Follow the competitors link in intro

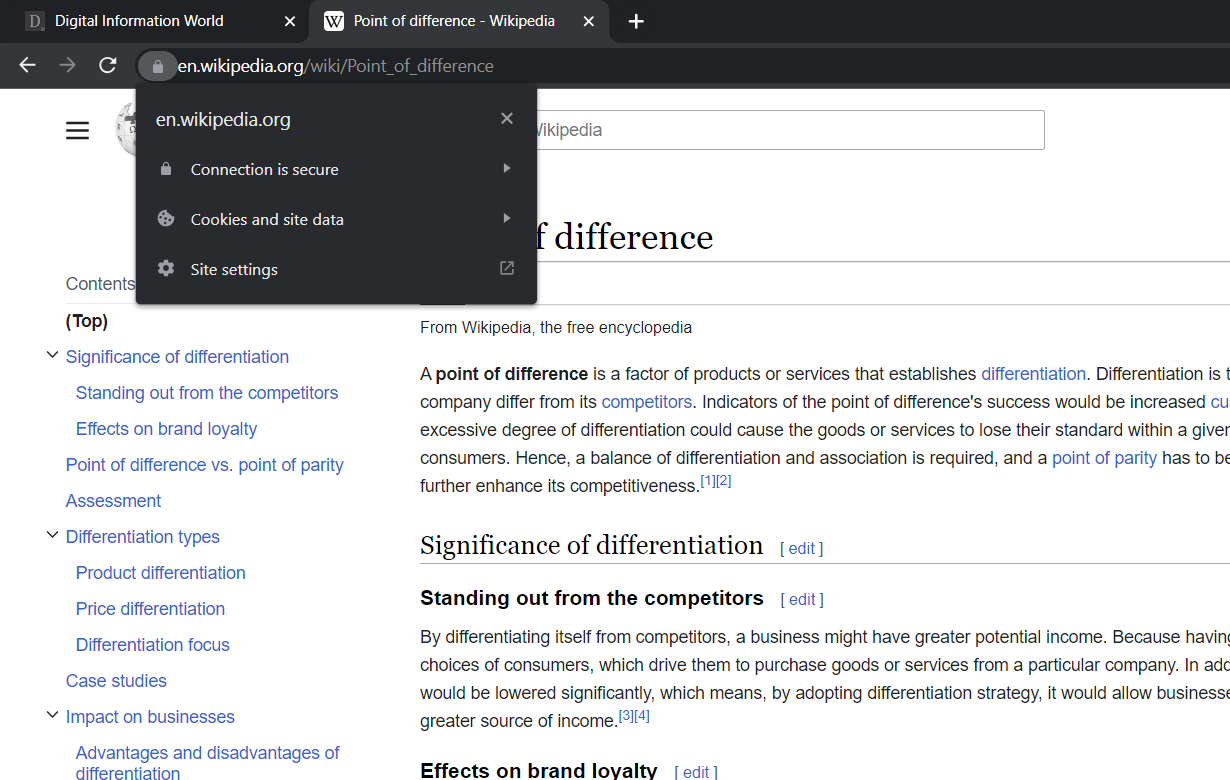pyautogui.click(x=646, y=402)
